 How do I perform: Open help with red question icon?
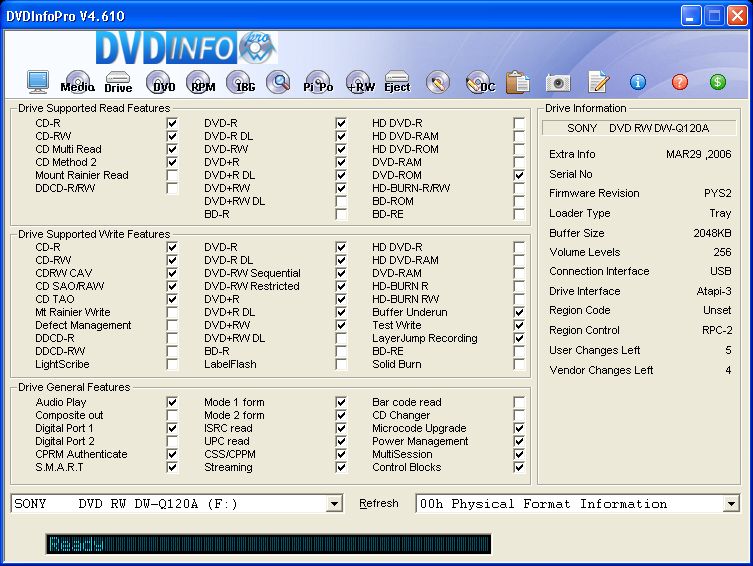tap(680, 82)
